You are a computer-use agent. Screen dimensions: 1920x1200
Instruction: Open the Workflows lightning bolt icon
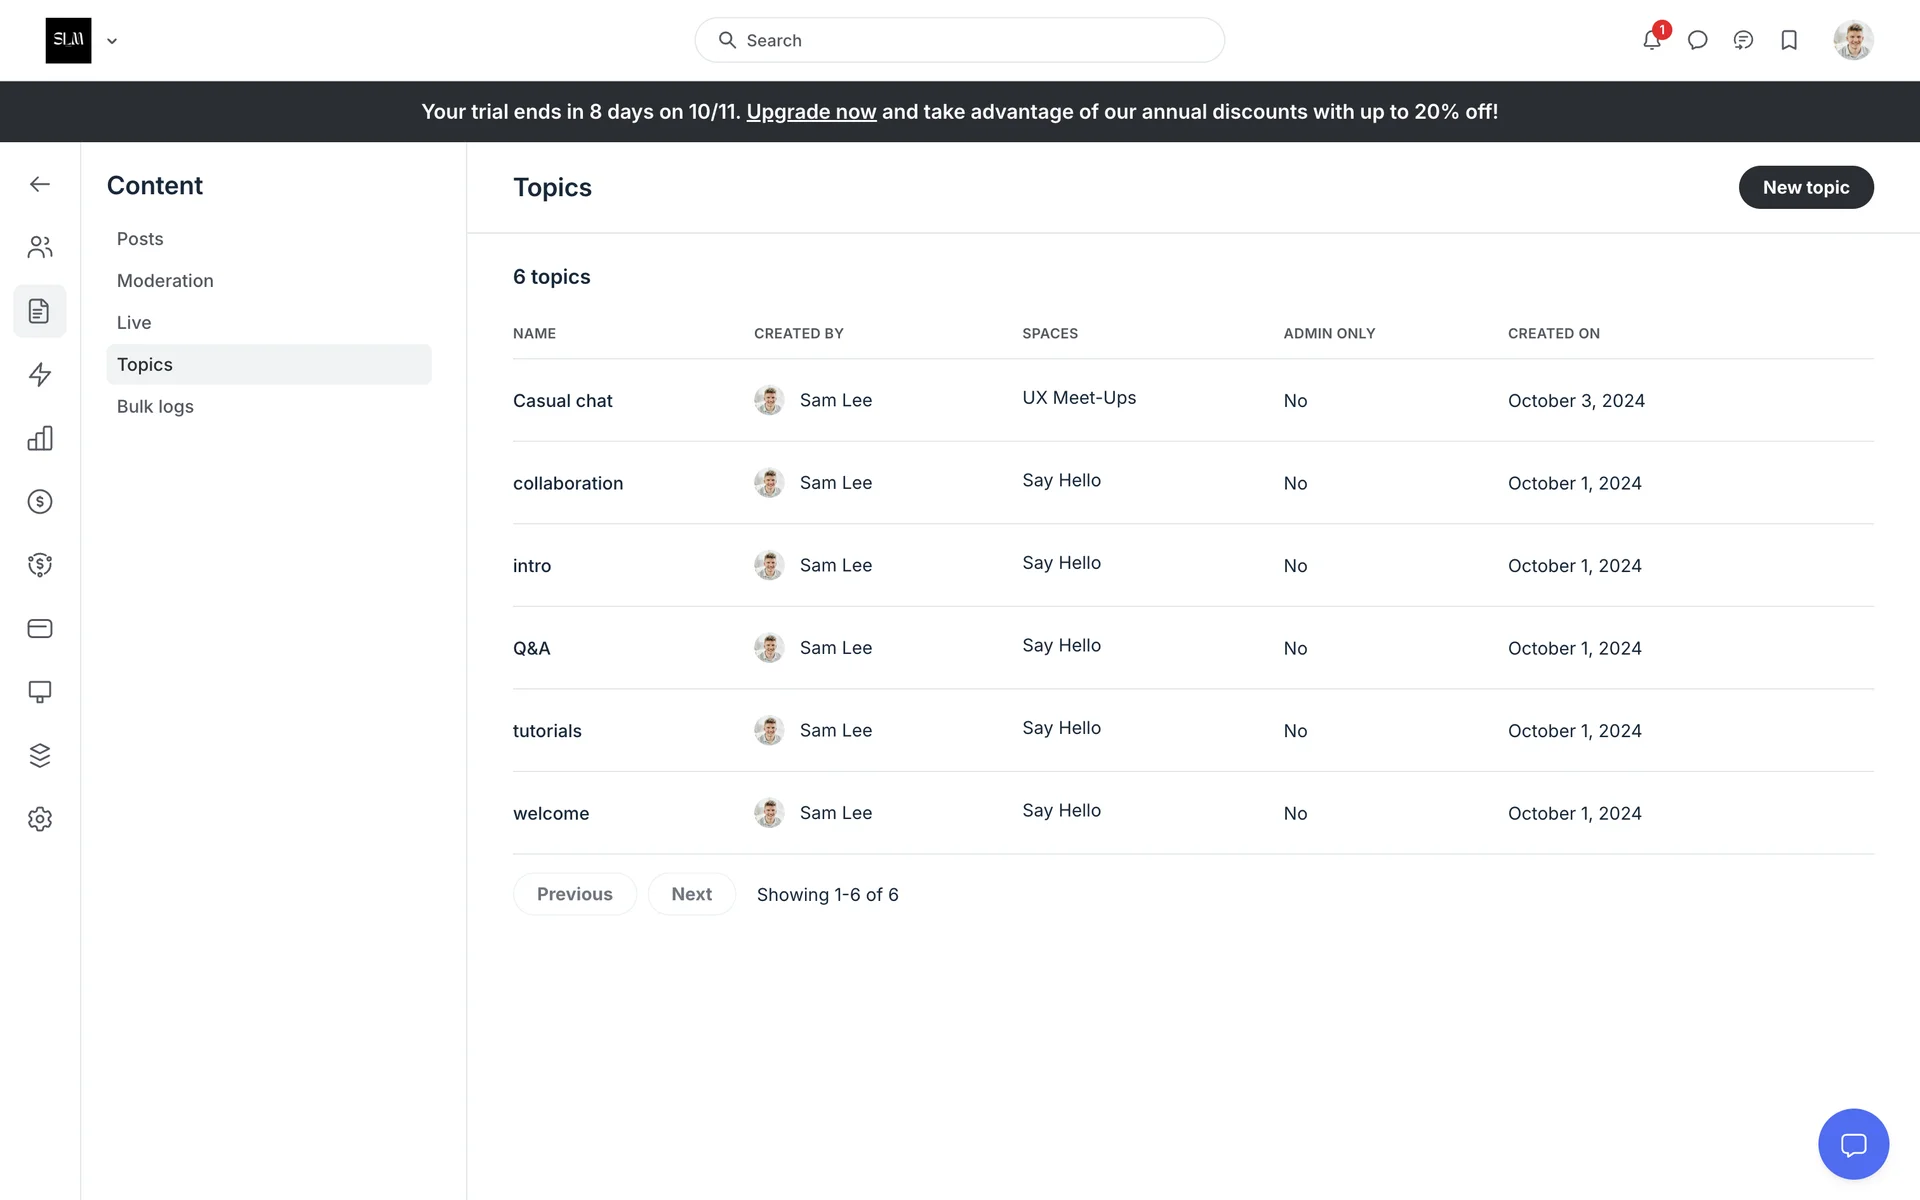[x=40, y=375]
